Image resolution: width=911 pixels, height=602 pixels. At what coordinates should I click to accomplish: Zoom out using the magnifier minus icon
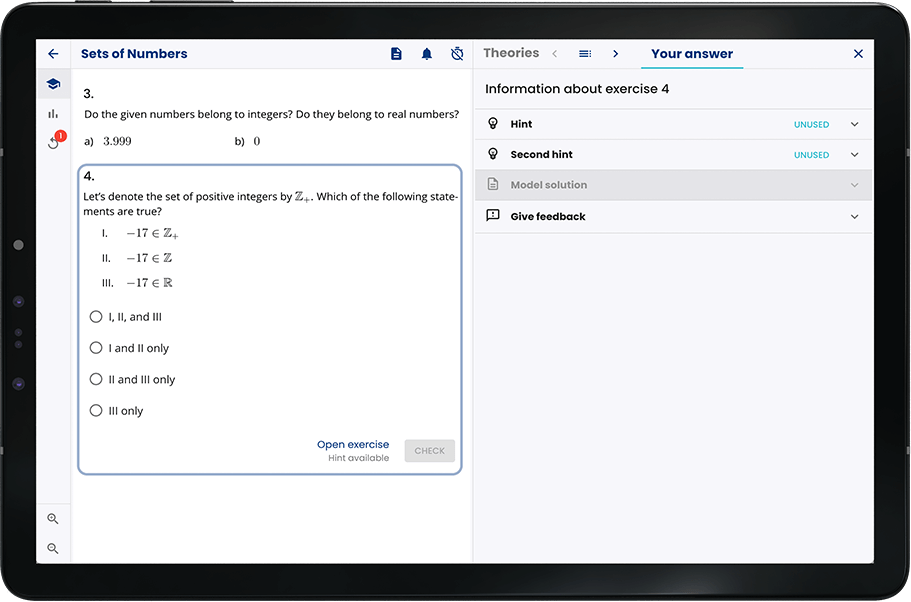(53, 548)
